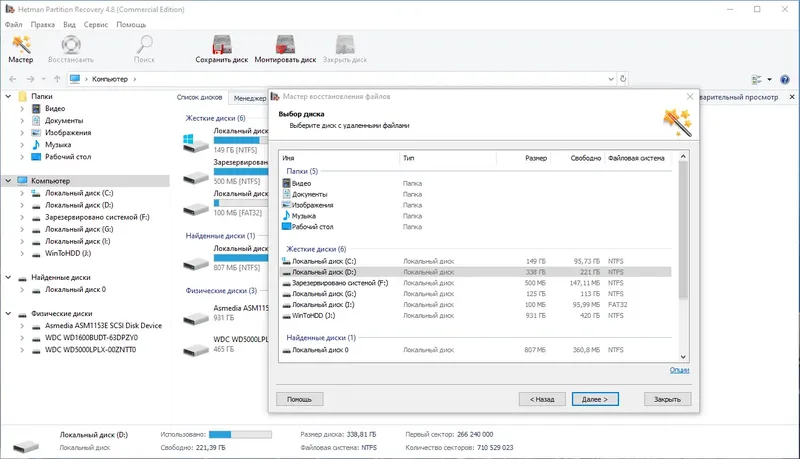The height and width of the screenshot is (459, 800).
Task: Close the preview panel
Action: [792, 97]
